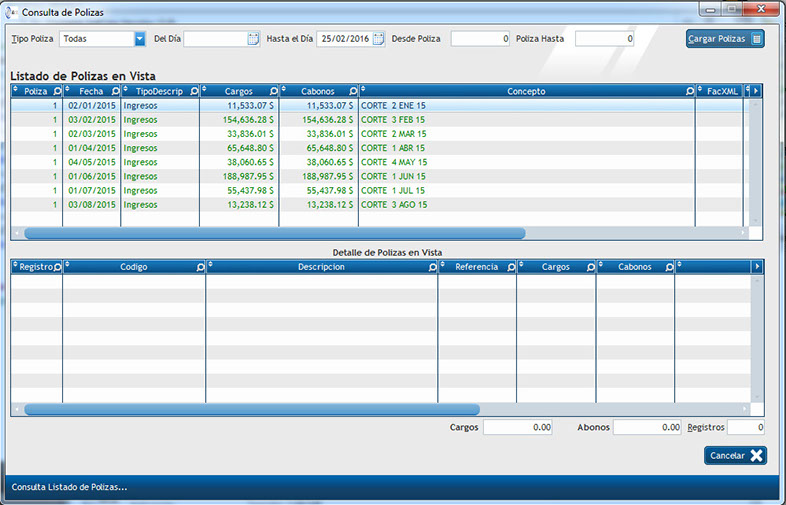This screenshot has width=786, height=505.
Task: Click search icon in Codigo column header
Action: click(x=200, y=267)
